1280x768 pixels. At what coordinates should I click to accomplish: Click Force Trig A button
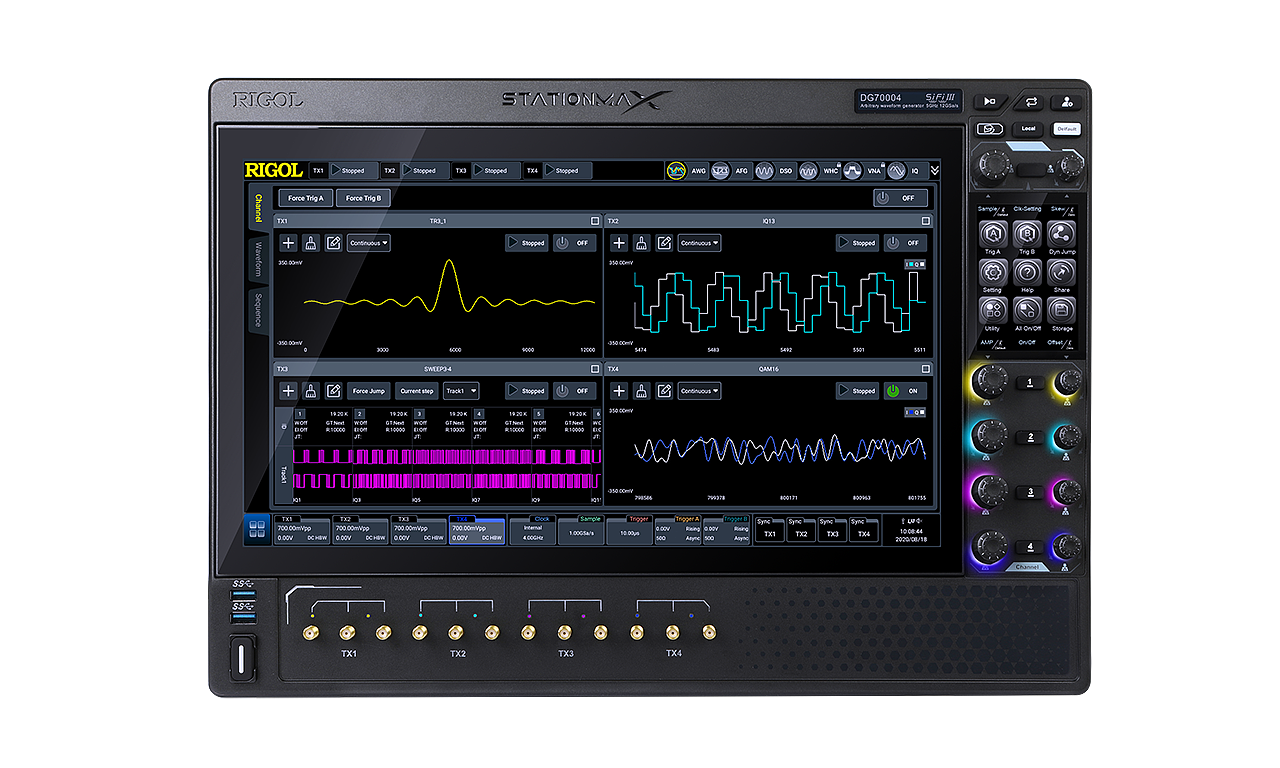(x=305, y=198)
